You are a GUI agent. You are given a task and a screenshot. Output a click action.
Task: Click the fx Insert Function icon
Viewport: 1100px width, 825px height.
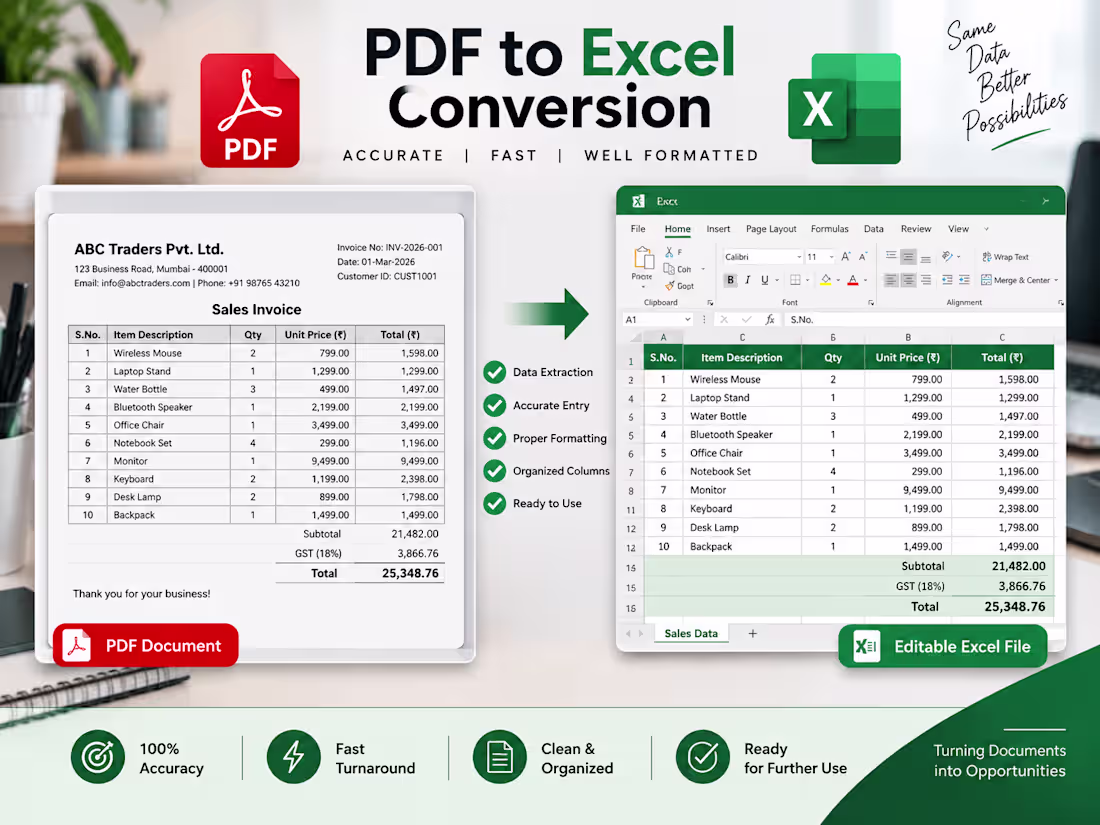770,319
